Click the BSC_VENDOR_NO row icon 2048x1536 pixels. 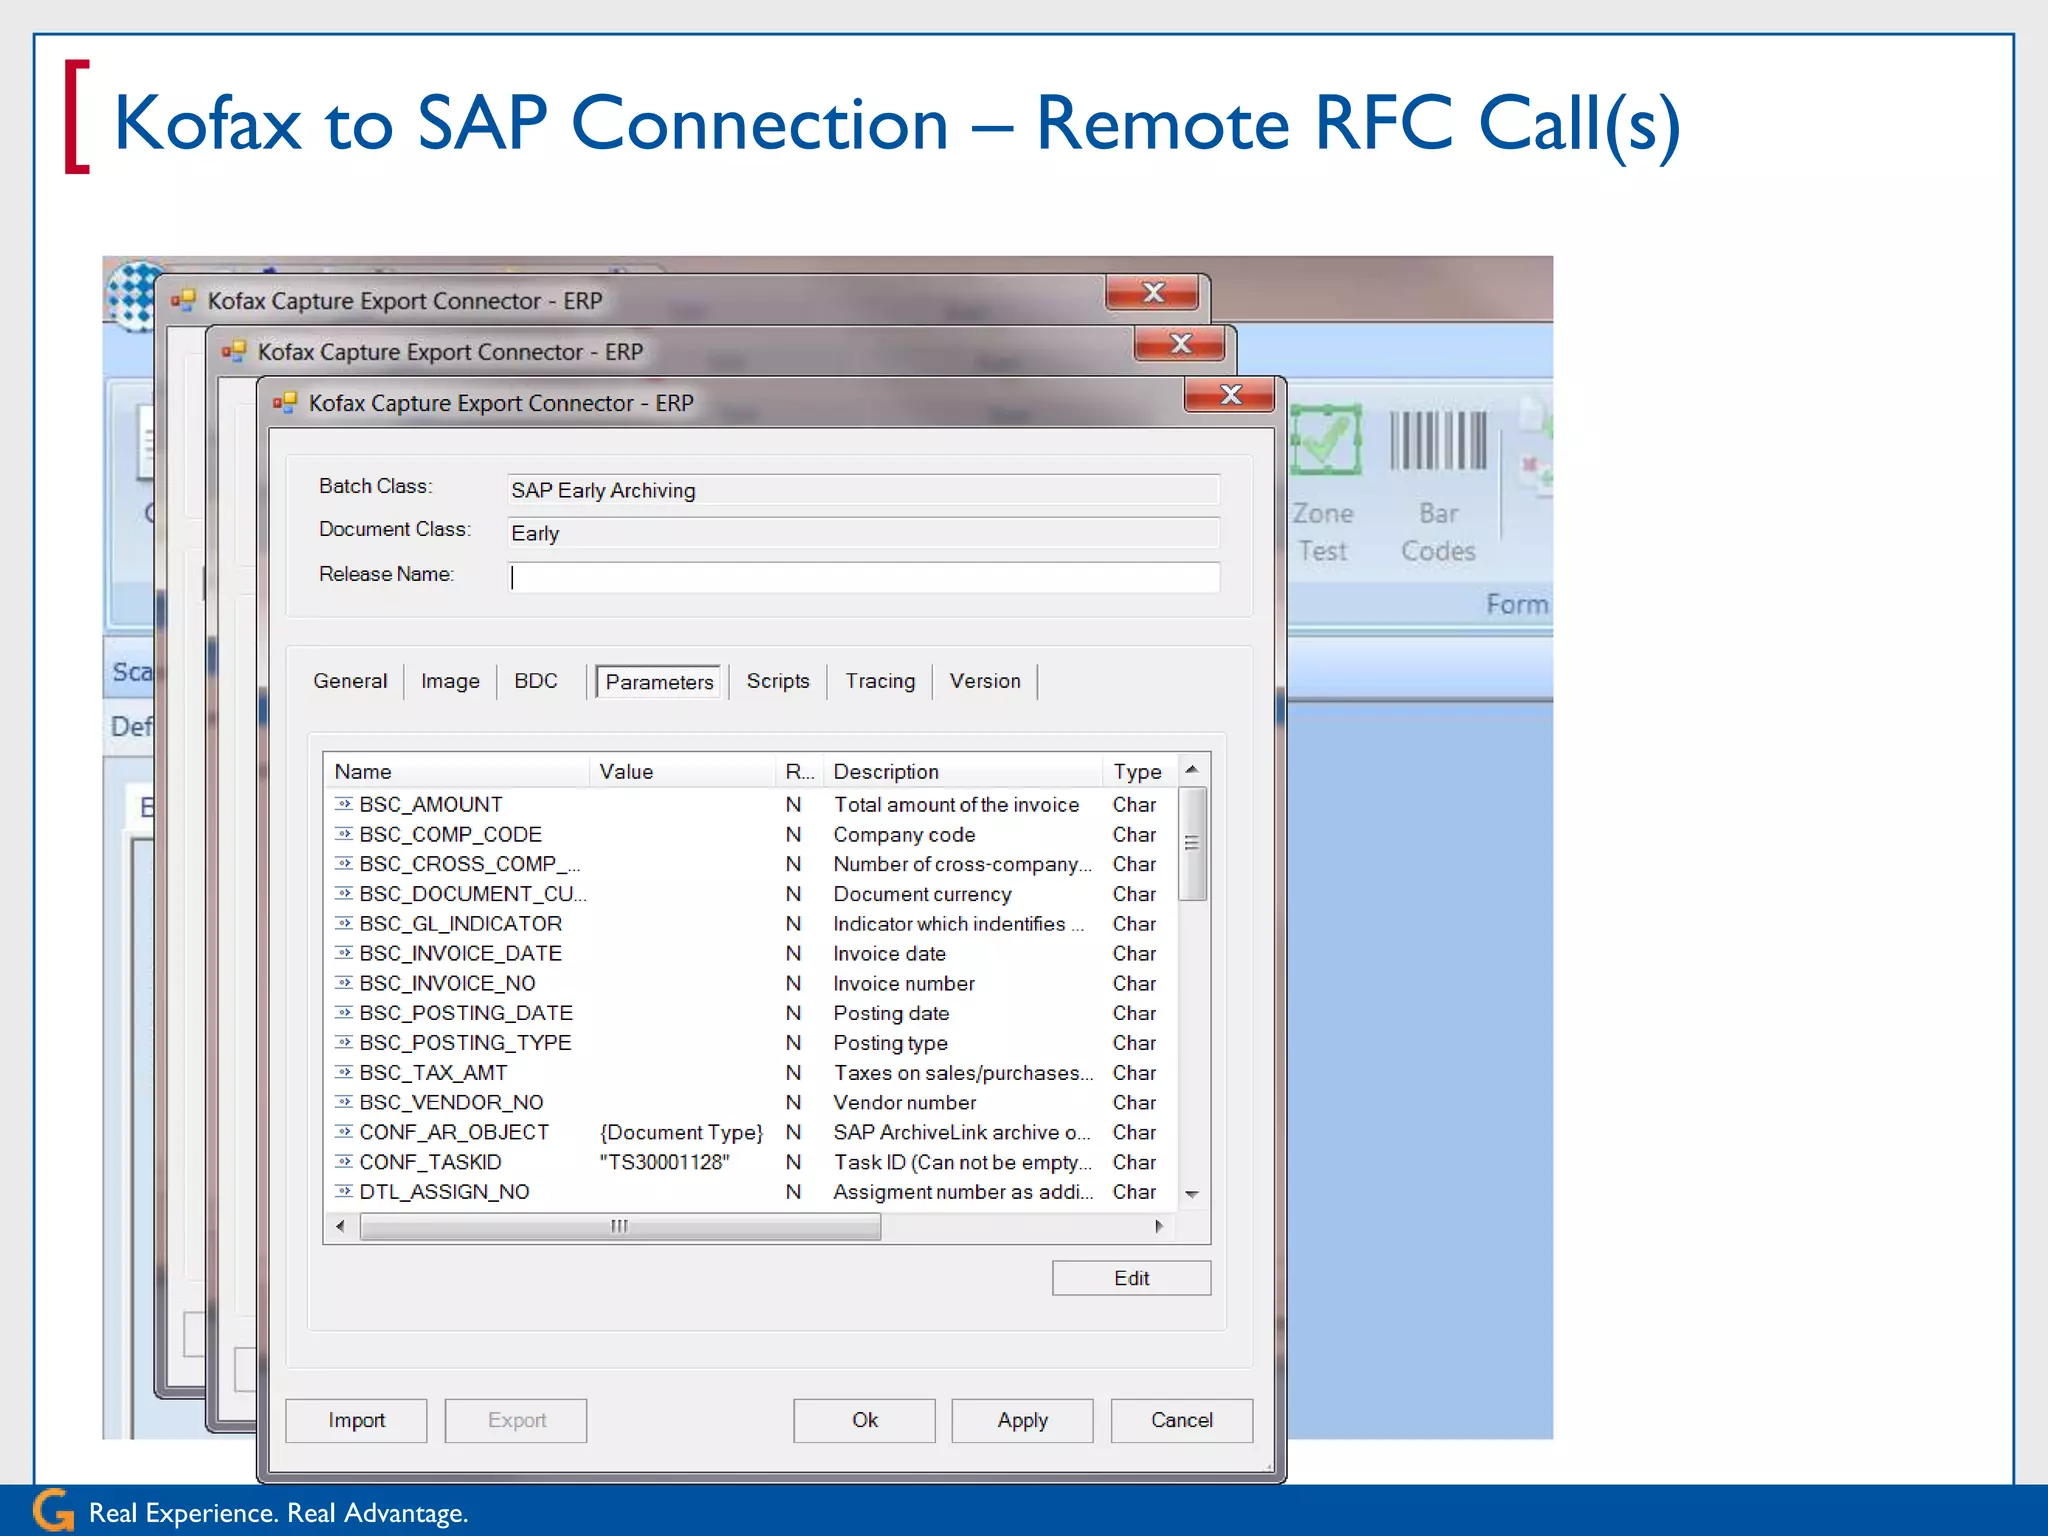(x=344, y=1102)
